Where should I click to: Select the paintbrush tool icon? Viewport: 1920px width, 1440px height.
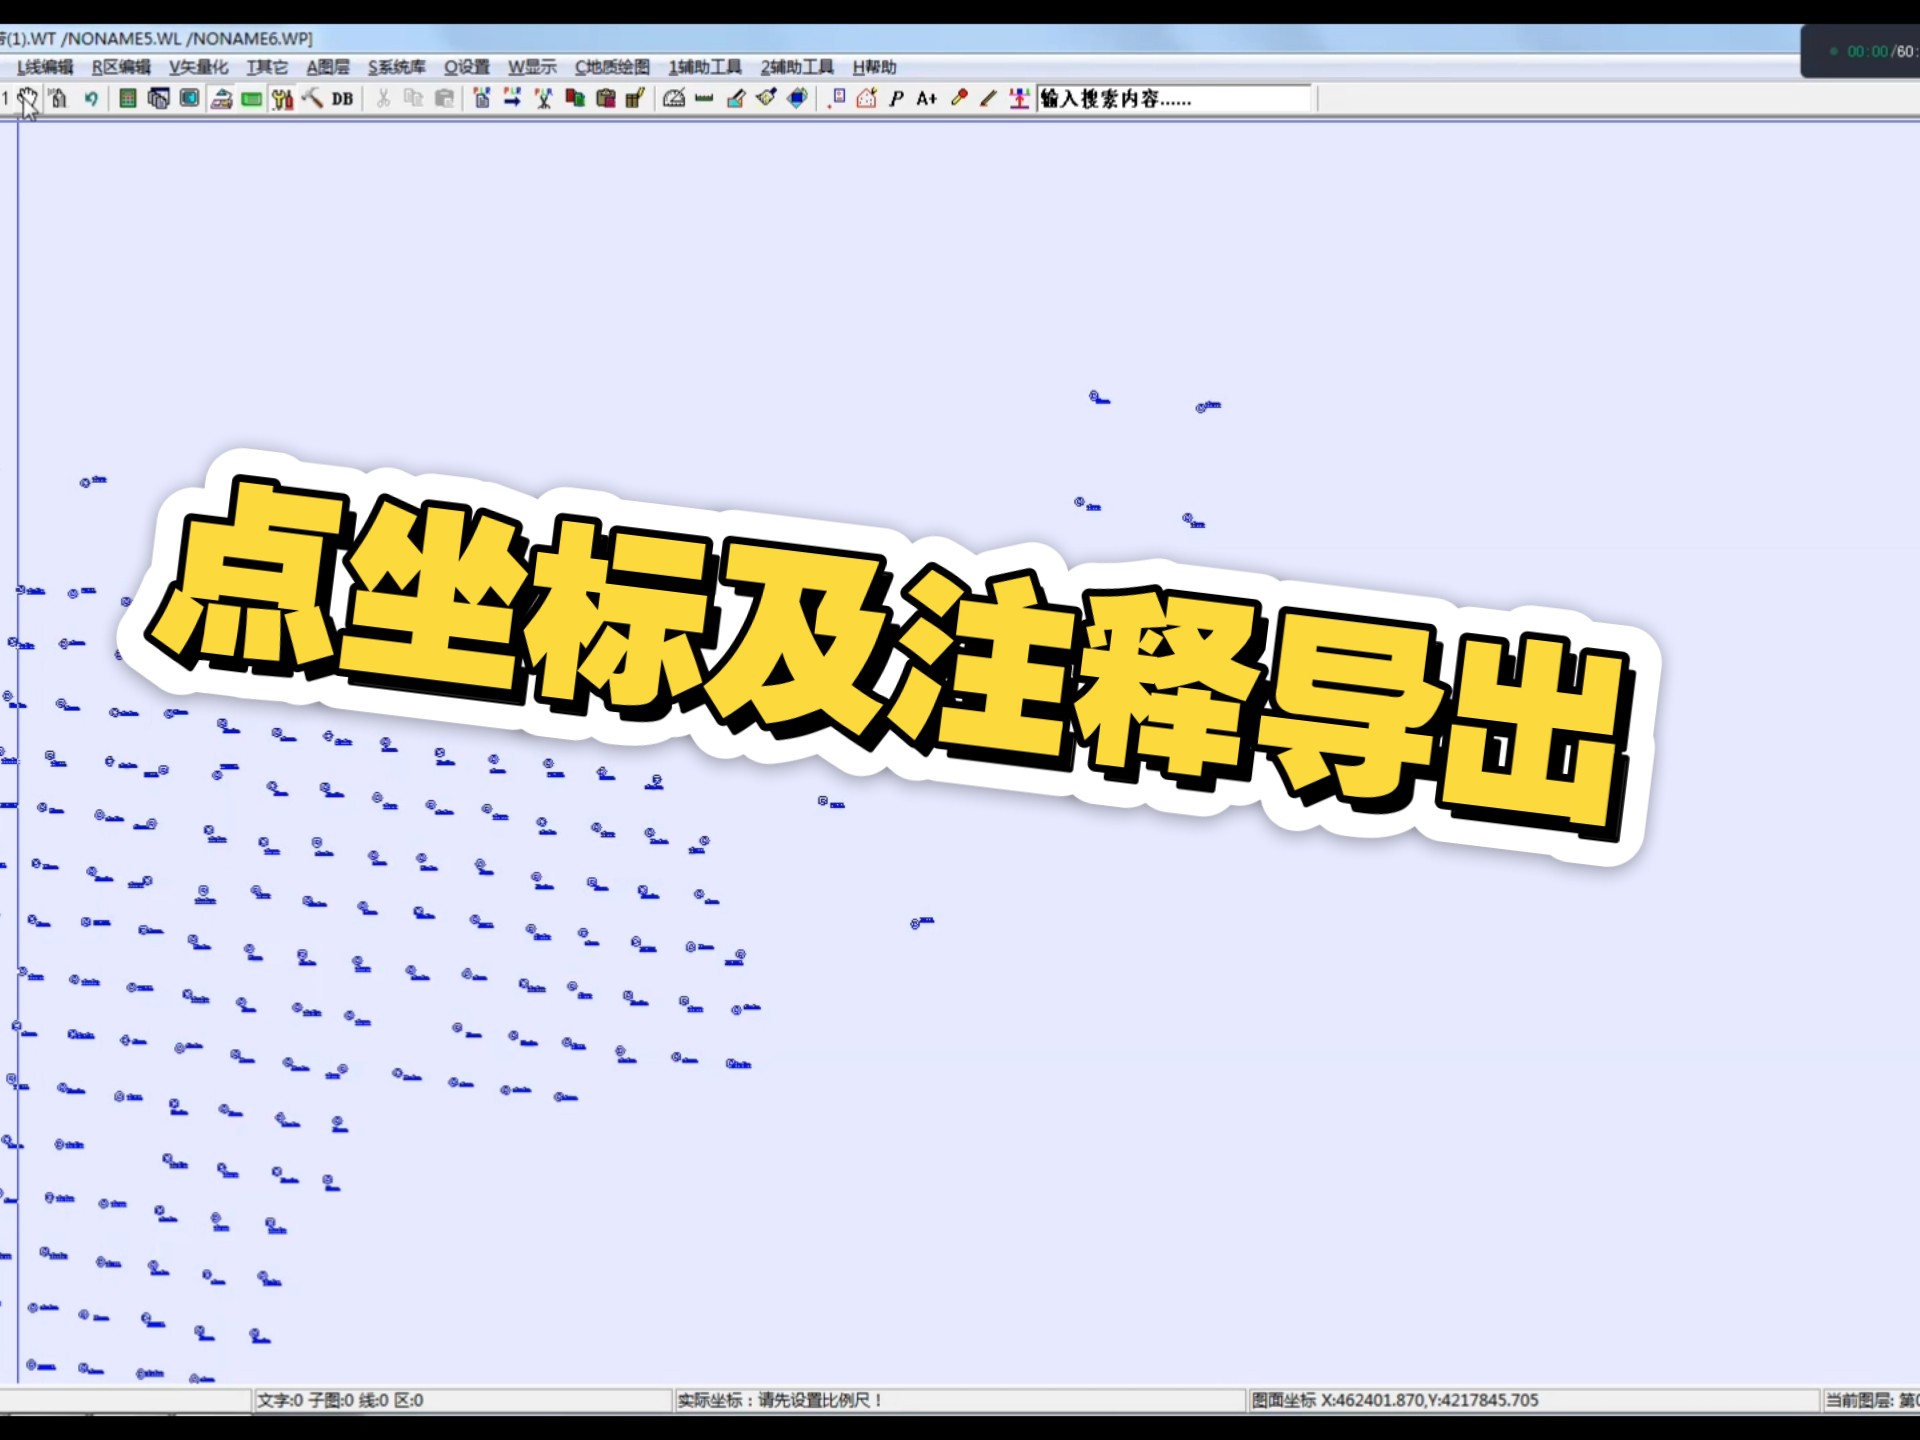pos(766,99)
